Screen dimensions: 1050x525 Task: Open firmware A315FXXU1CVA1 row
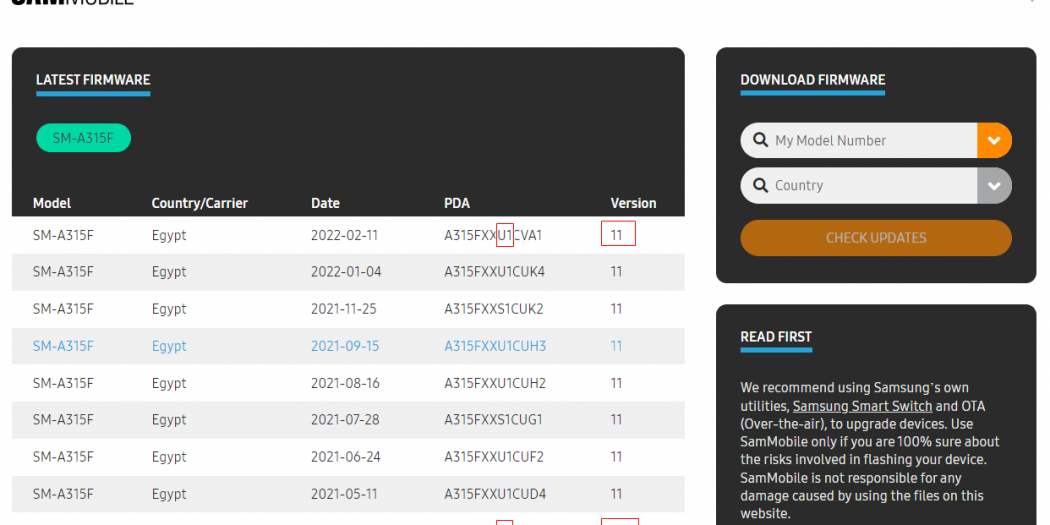point(348,235)
